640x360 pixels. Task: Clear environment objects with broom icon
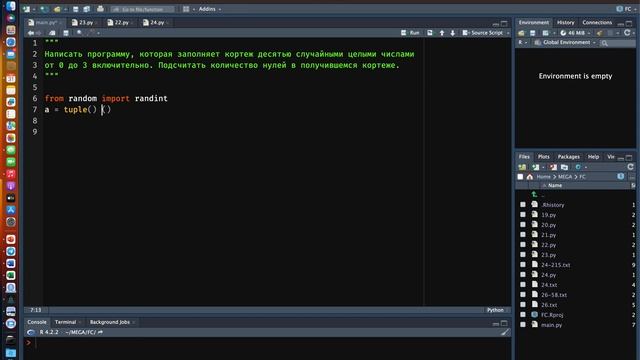coord(599,33)
